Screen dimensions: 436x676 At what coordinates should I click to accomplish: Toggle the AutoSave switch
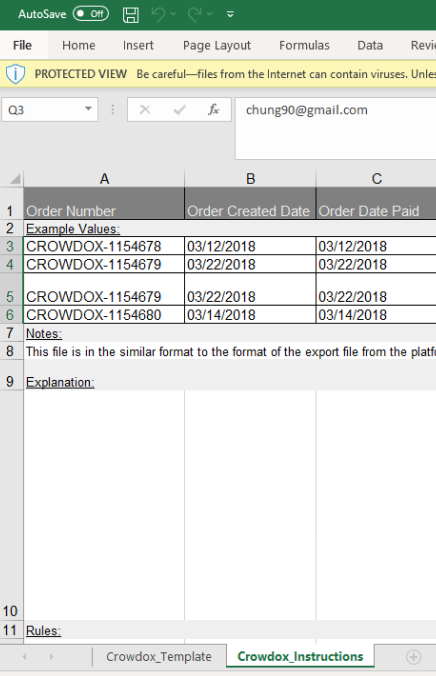(91, 14)
